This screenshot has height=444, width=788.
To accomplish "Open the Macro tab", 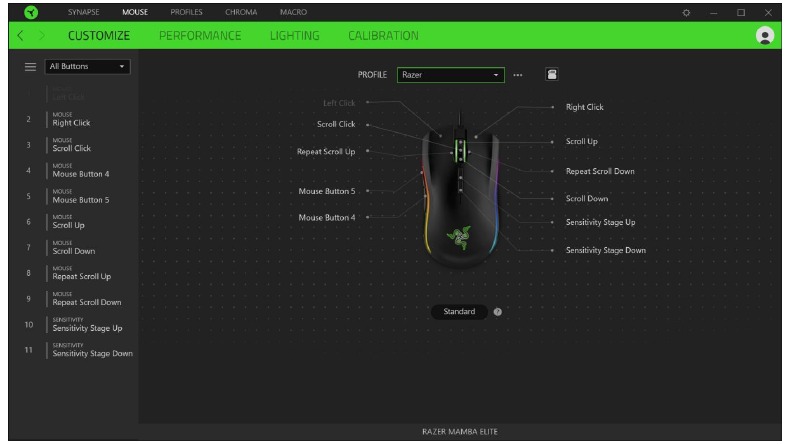I will (x=293, y=12).
